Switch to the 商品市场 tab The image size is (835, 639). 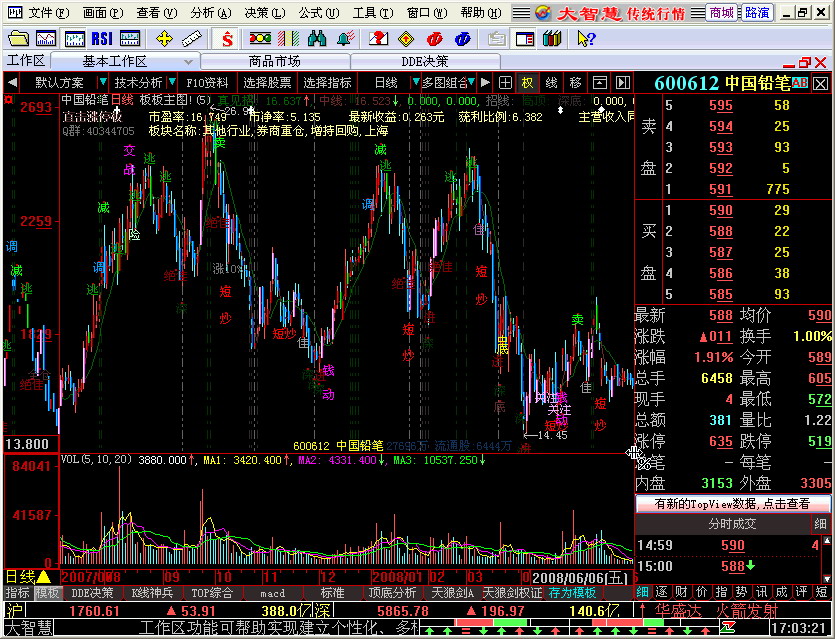(x=275, y=62)
